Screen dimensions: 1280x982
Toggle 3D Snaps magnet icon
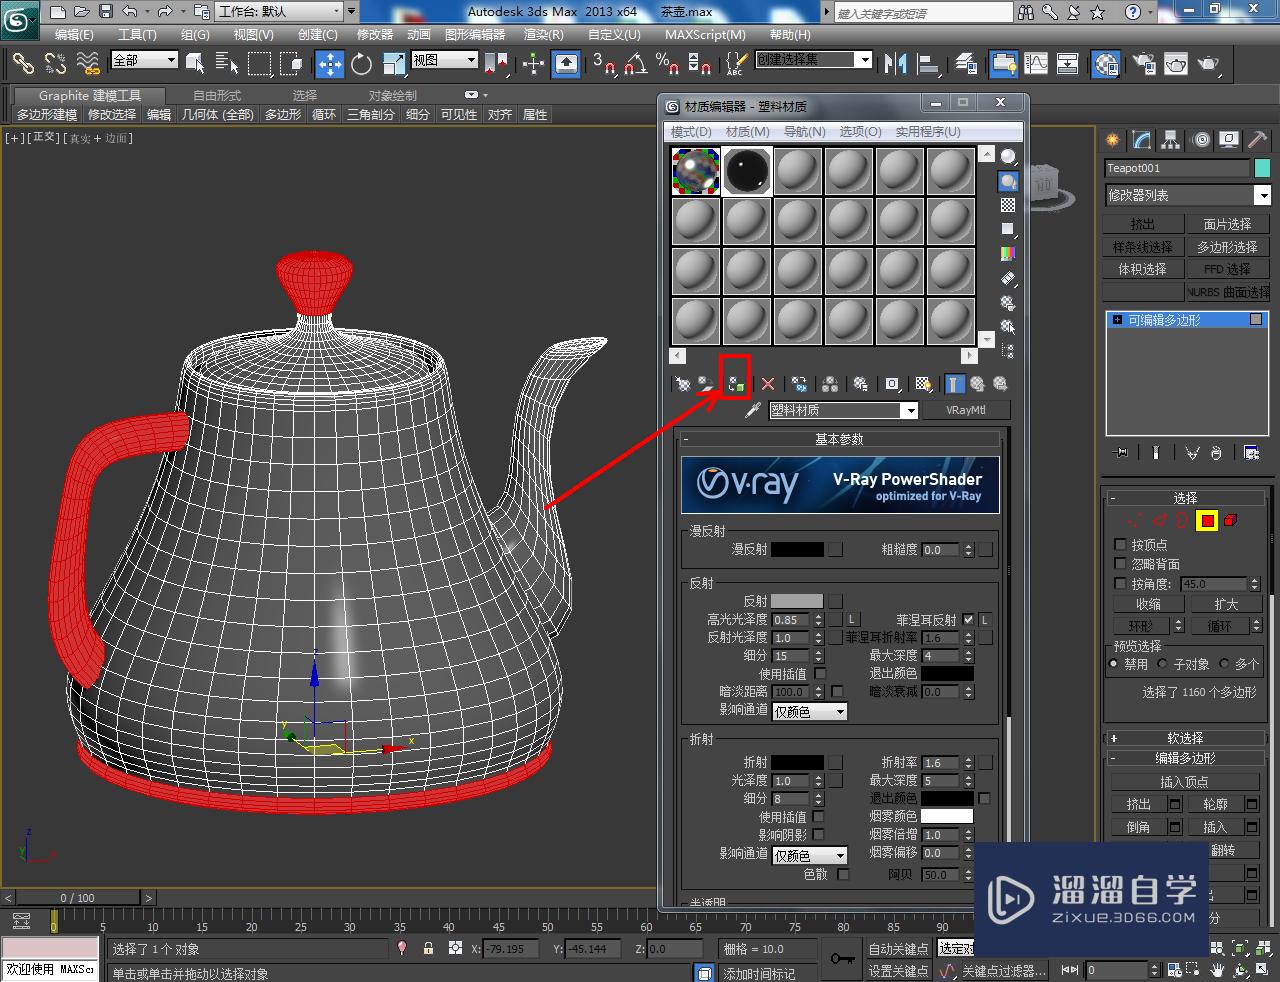coord(605,64)
